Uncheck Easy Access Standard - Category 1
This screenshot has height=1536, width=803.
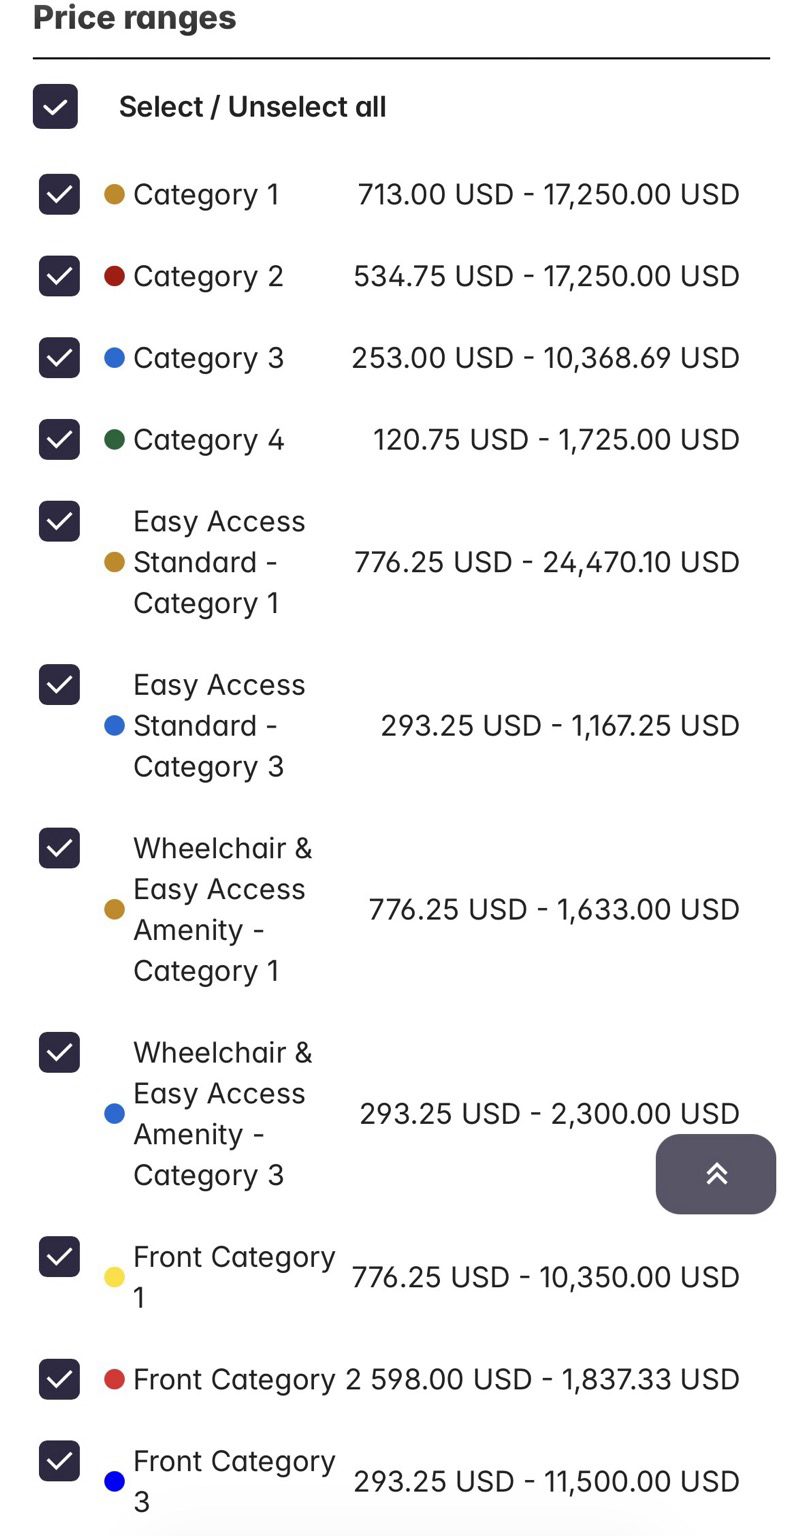(x=59, y=521)
